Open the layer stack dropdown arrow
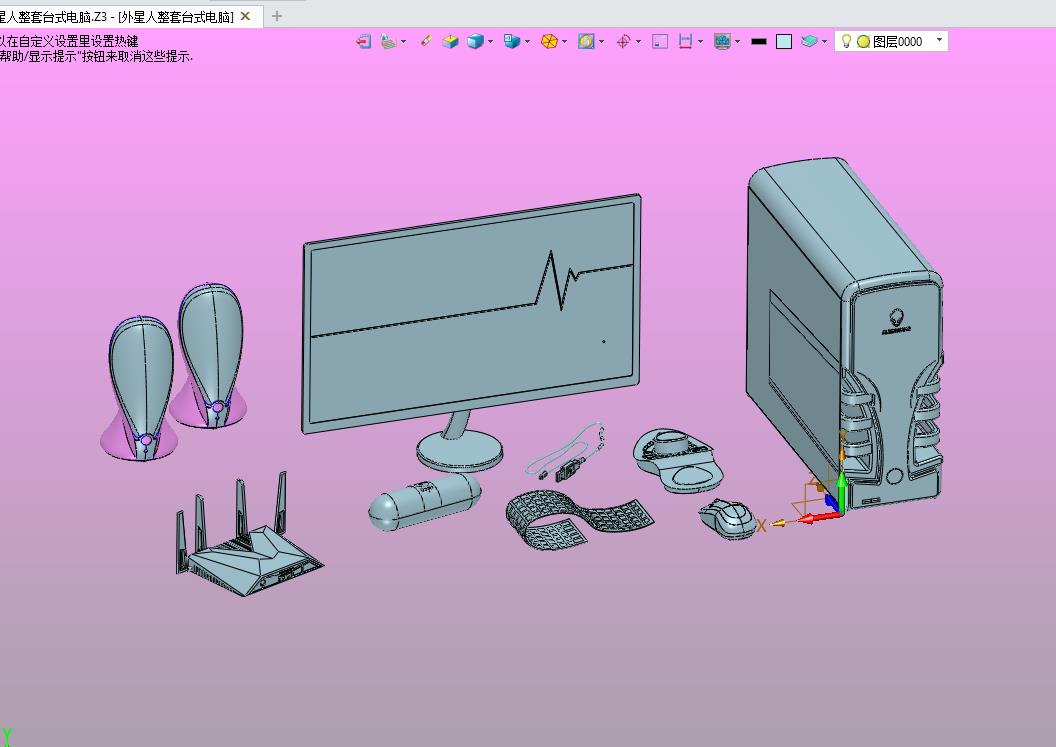 pos(824,42)
